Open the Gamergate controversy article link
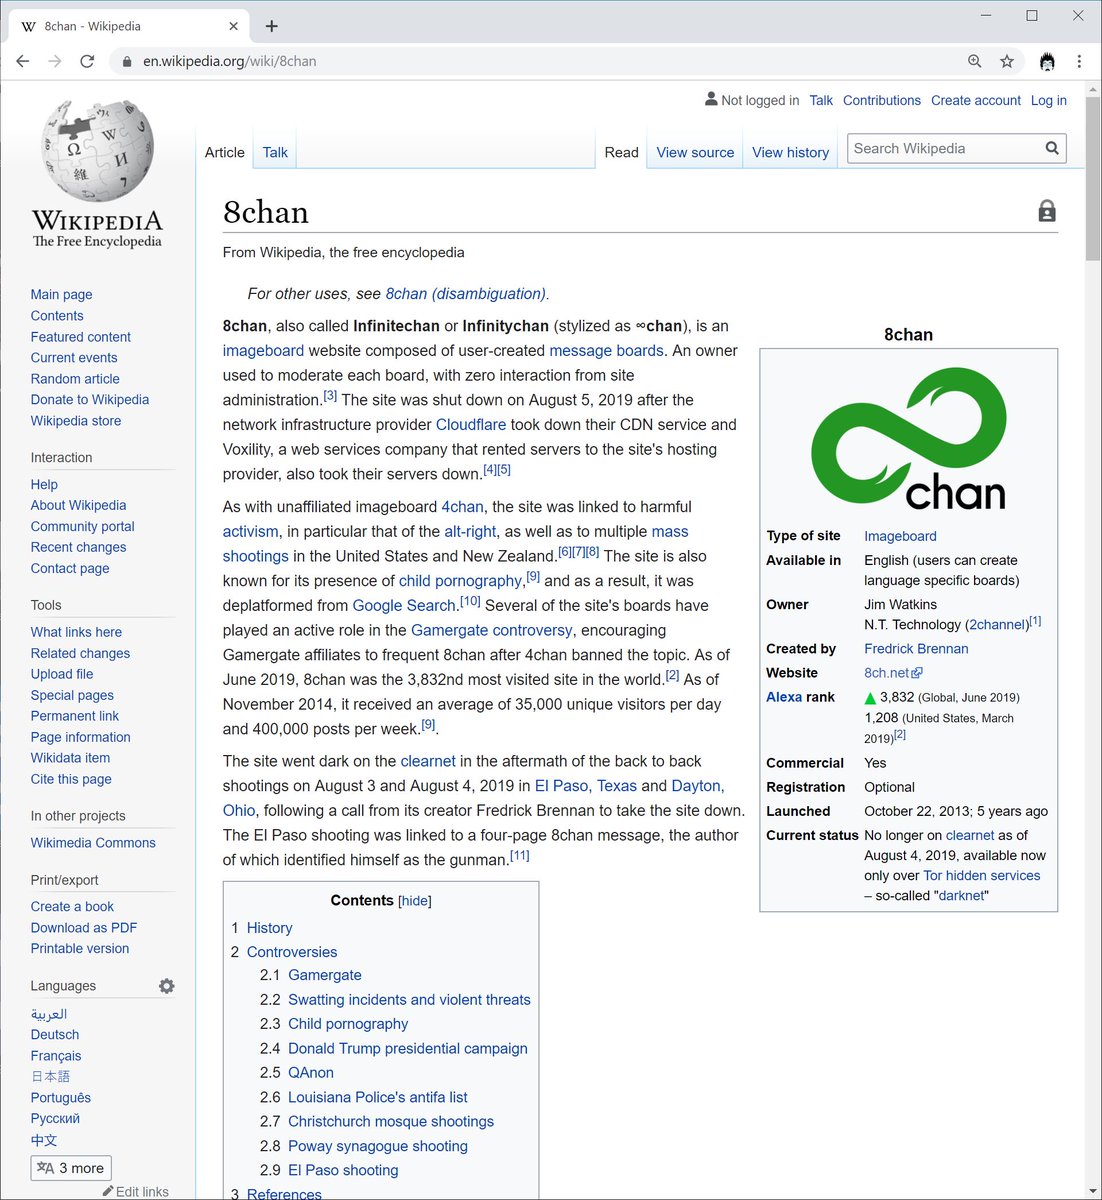The image size is (1102, 1200). 491,630
